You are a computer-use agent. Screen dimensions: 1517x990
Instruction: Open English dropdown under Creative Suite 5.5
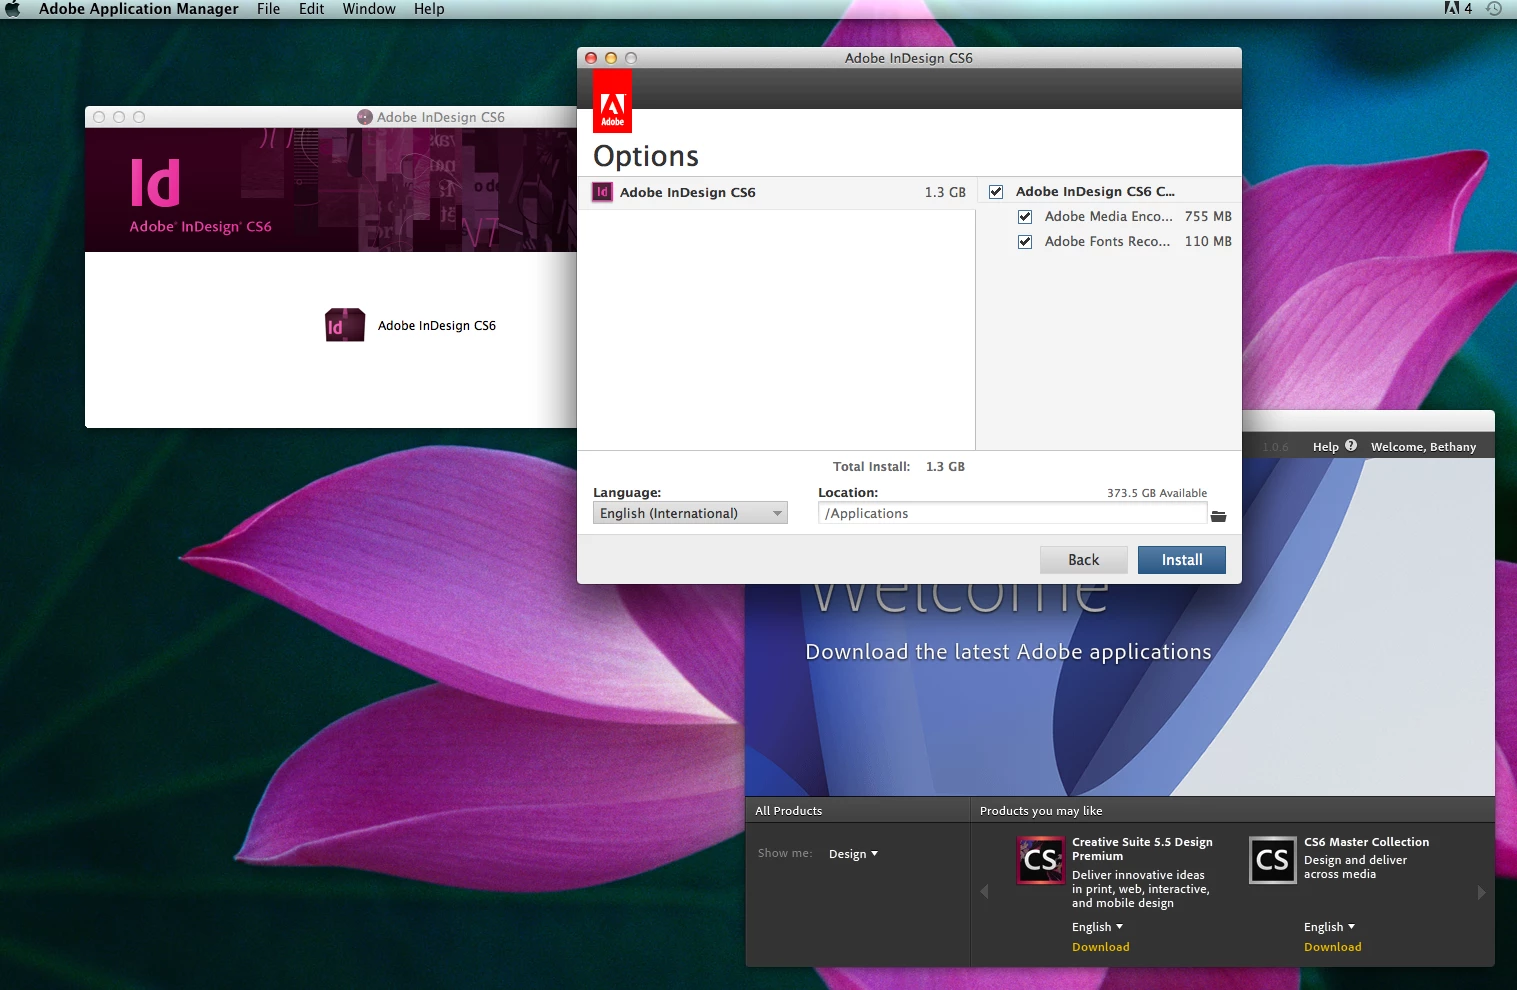(x=1097, y=927)
